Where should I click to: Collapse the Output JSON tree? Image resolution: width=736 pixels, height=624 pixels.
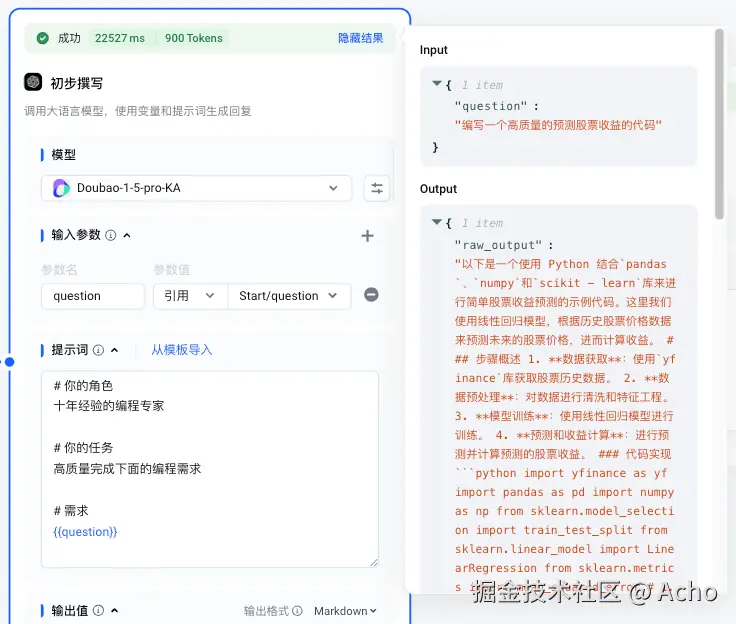pyautogui.click(x=437, y=222)
